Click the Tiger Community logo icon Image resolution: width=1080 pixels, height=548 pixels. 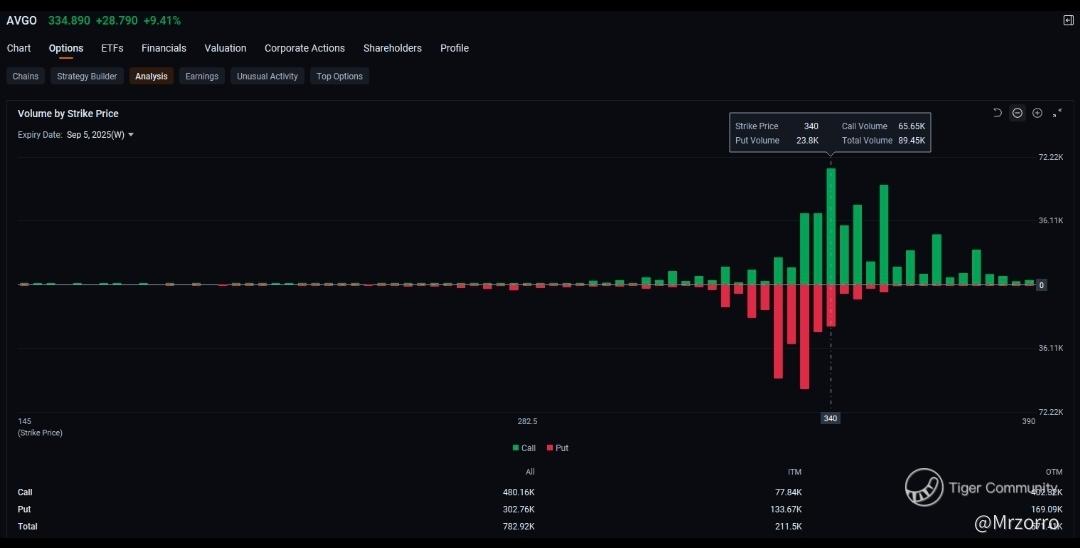click(924, 487)
